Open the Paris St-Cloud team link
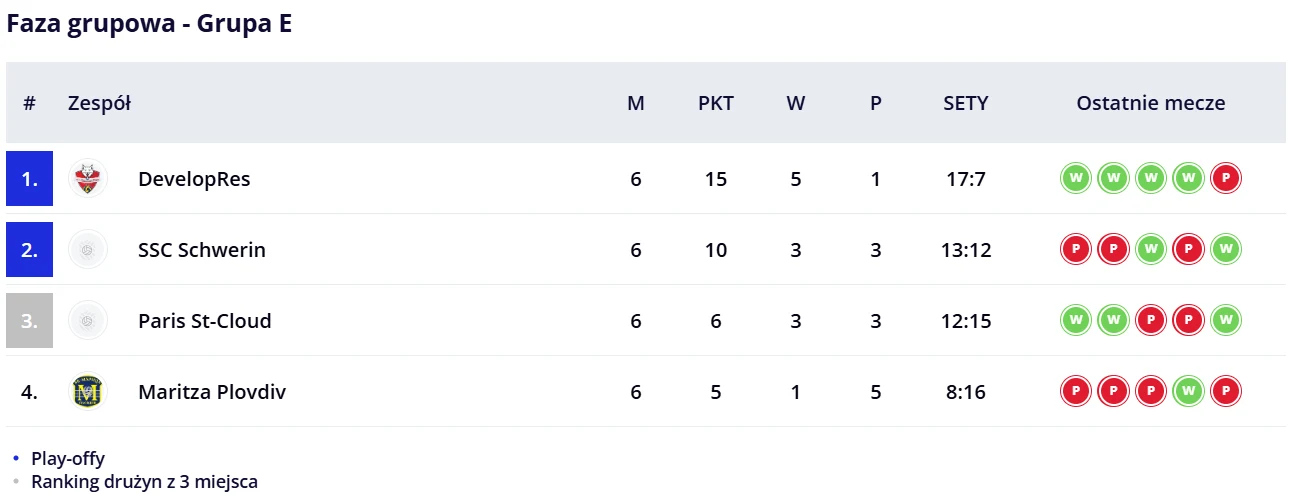The height and width of the screenshot is (501, 1296). (205, 321)
